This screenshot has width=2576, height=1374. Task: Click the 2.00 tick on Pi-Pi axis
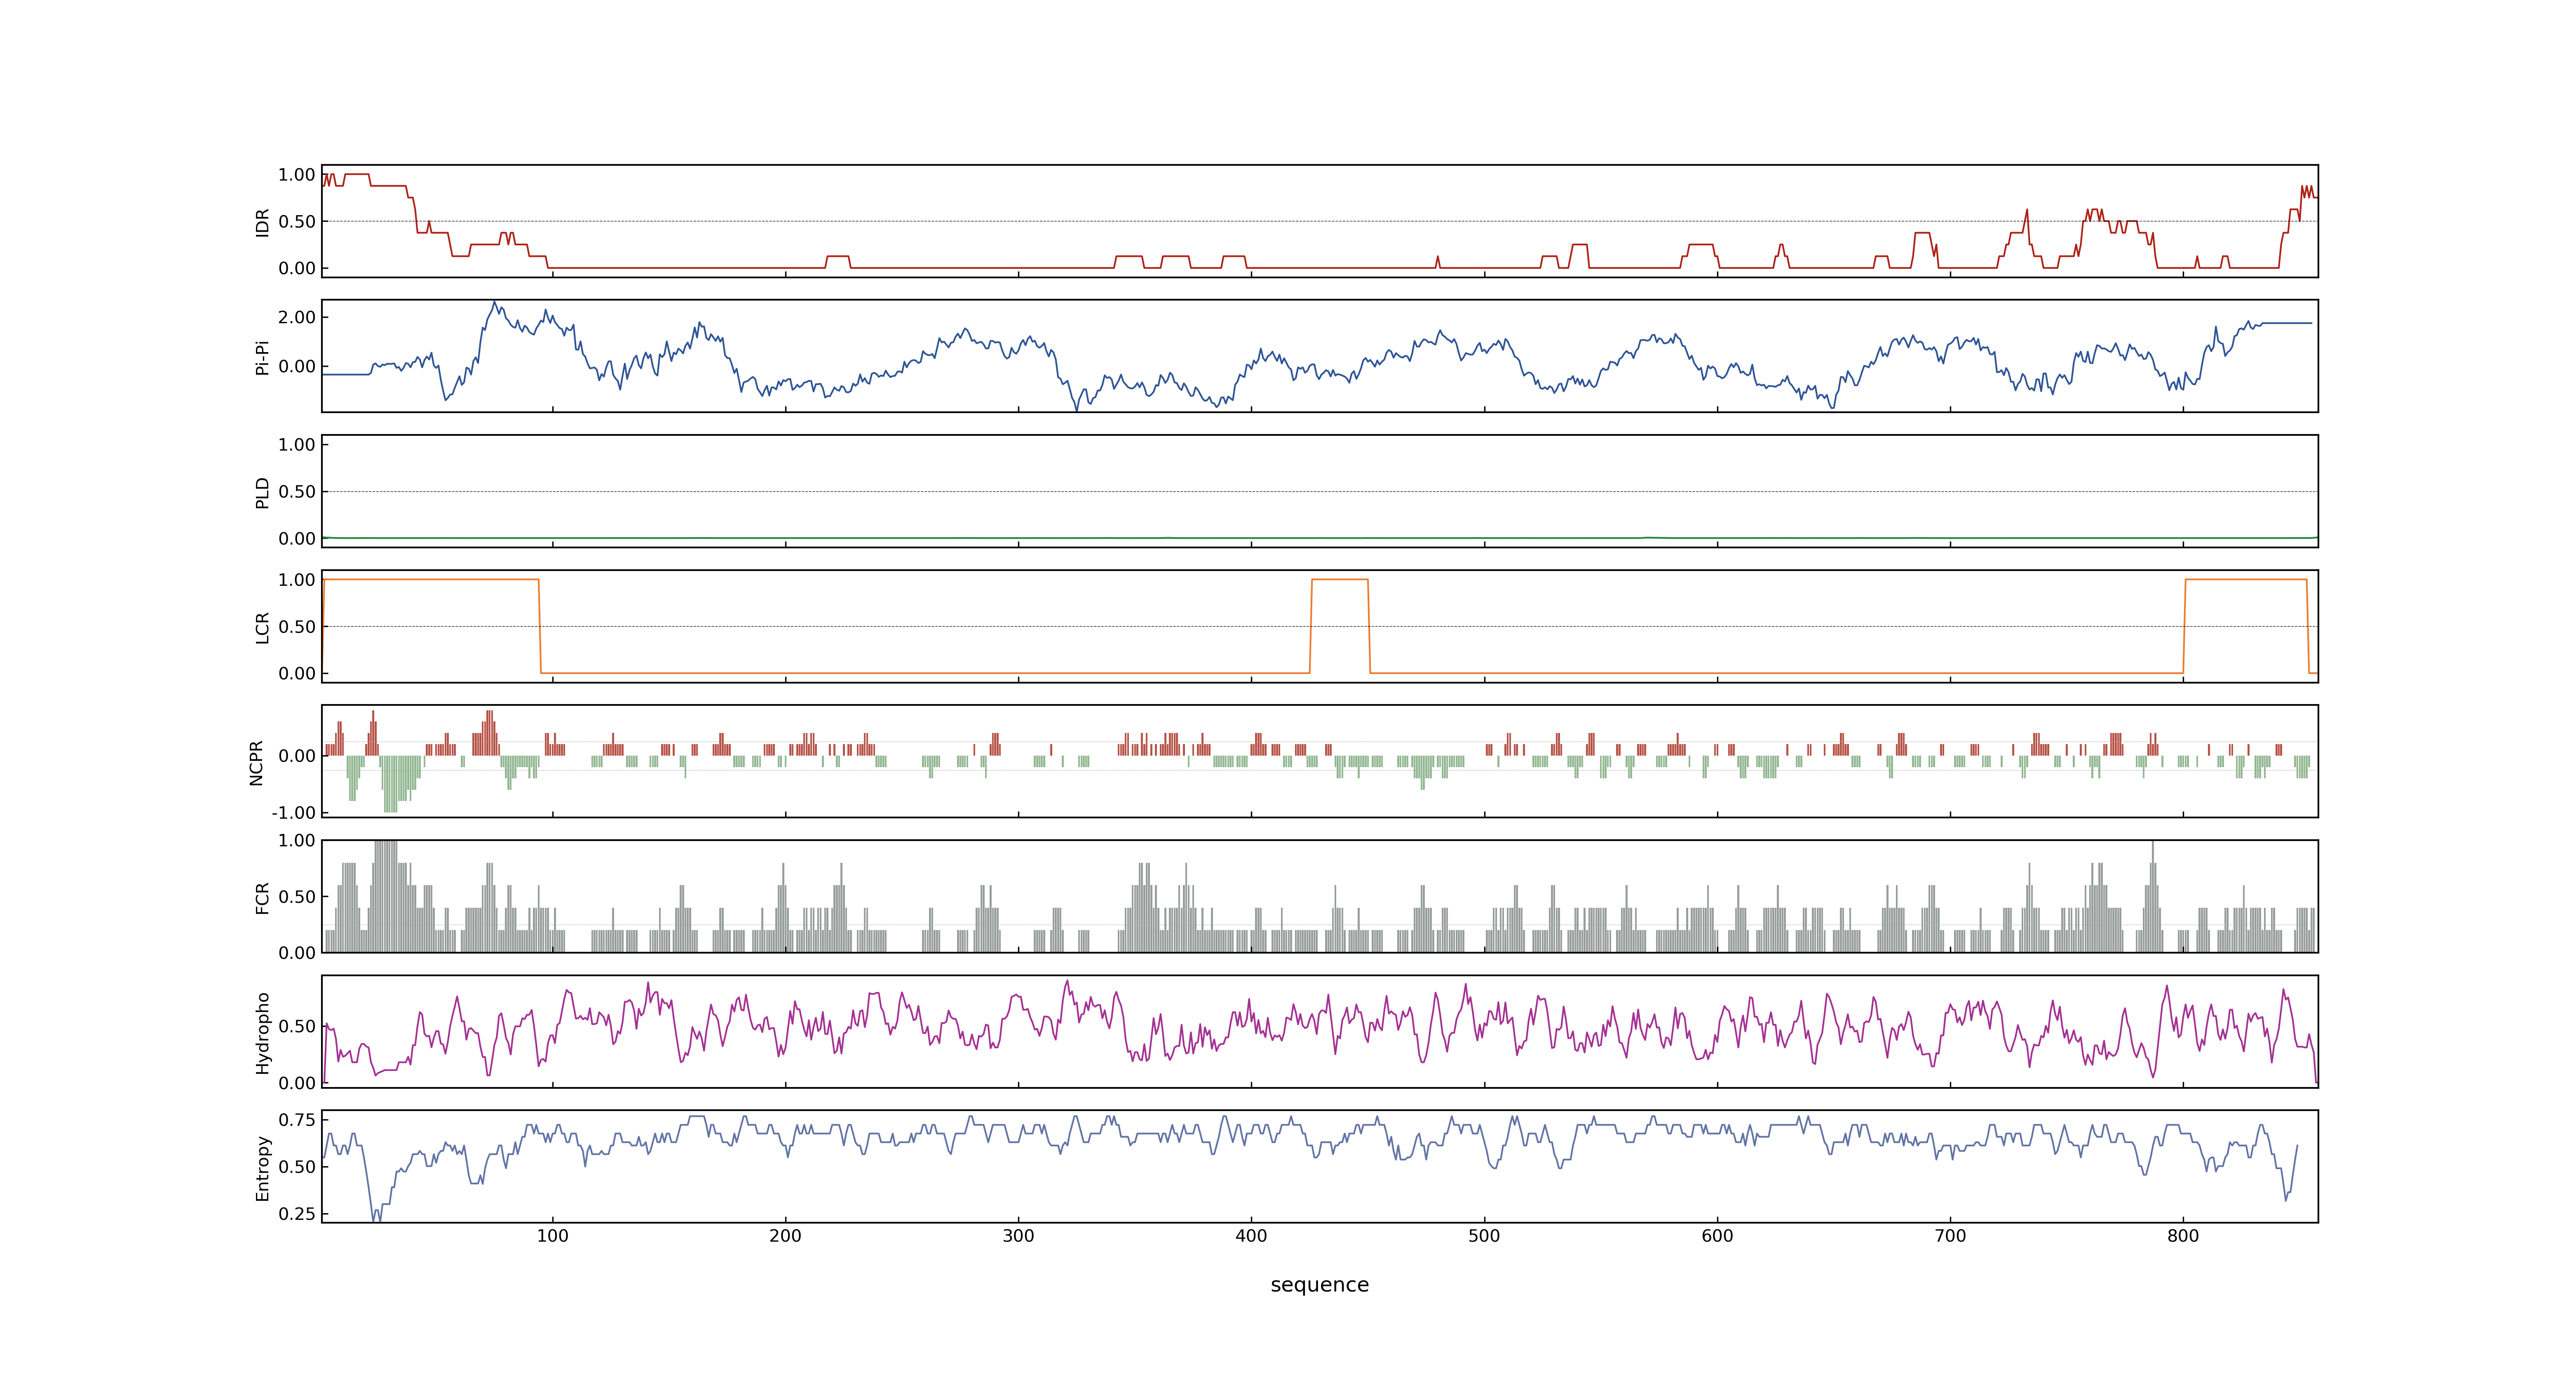(297, 317)
